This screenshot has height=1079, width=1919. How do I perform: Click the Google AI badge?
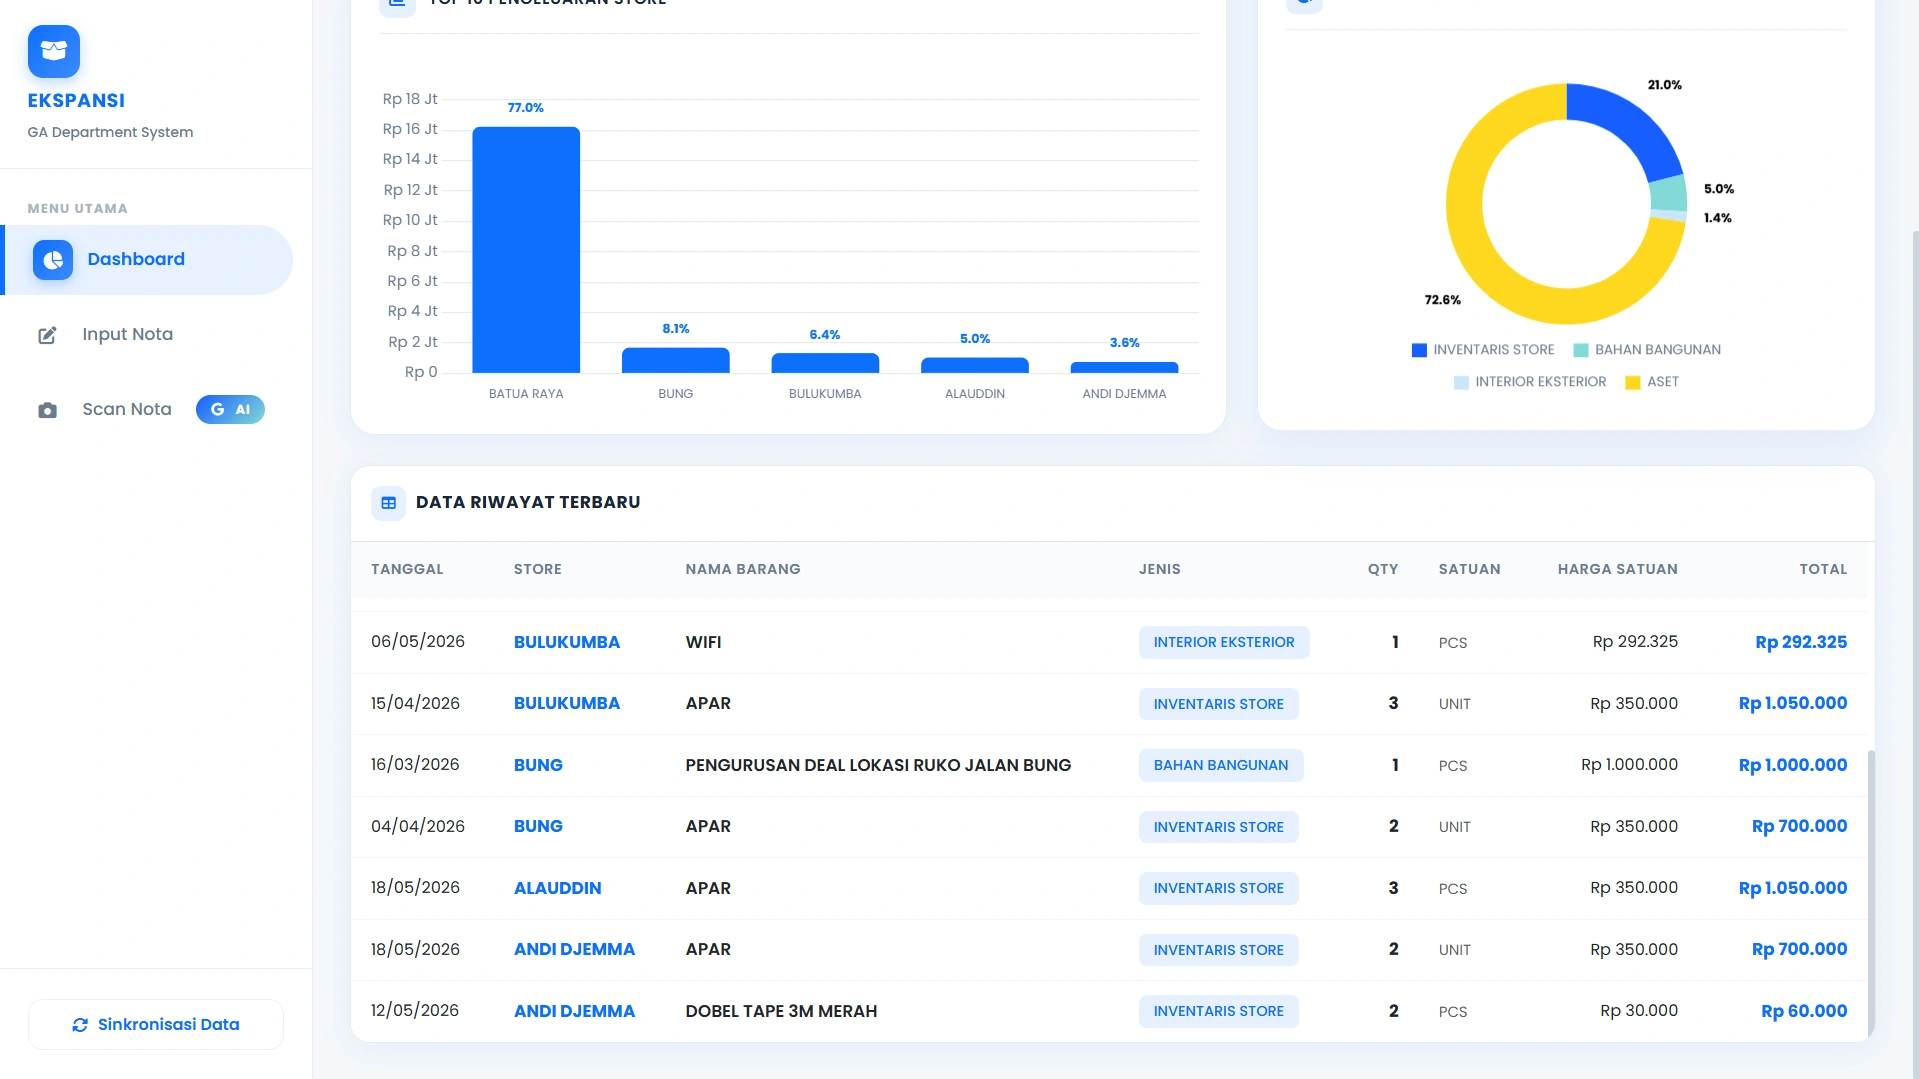(x=230, y=410)
